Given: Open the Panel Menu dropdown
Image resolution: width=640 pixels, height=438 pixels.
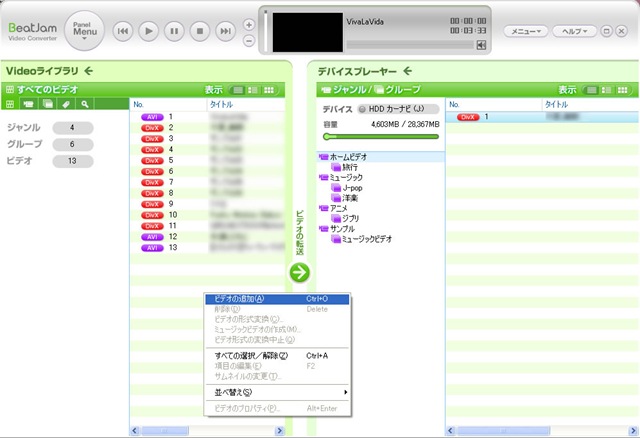Looking at the screenshot, I should 83,31.
